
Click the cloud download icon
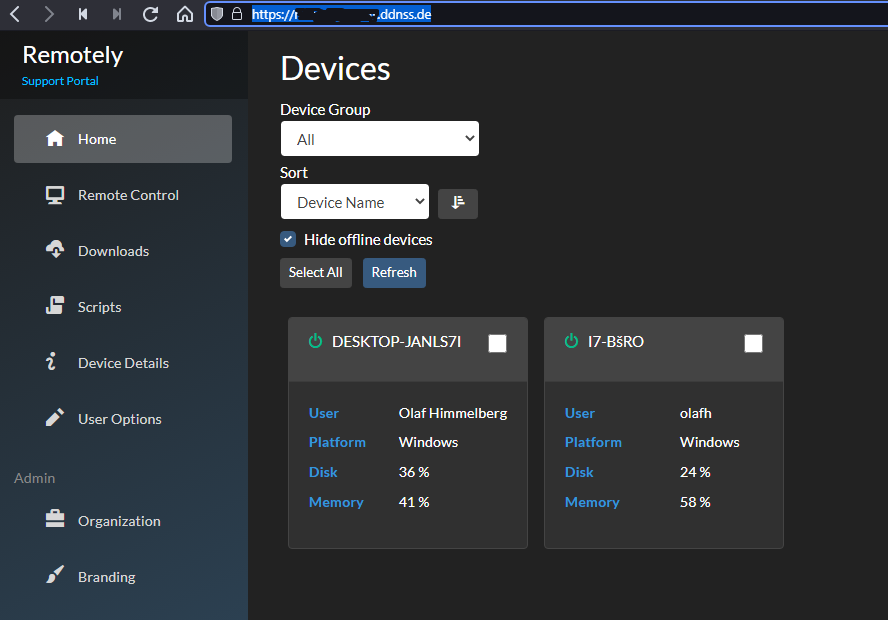pyautogui.click(x=55, y=249)
